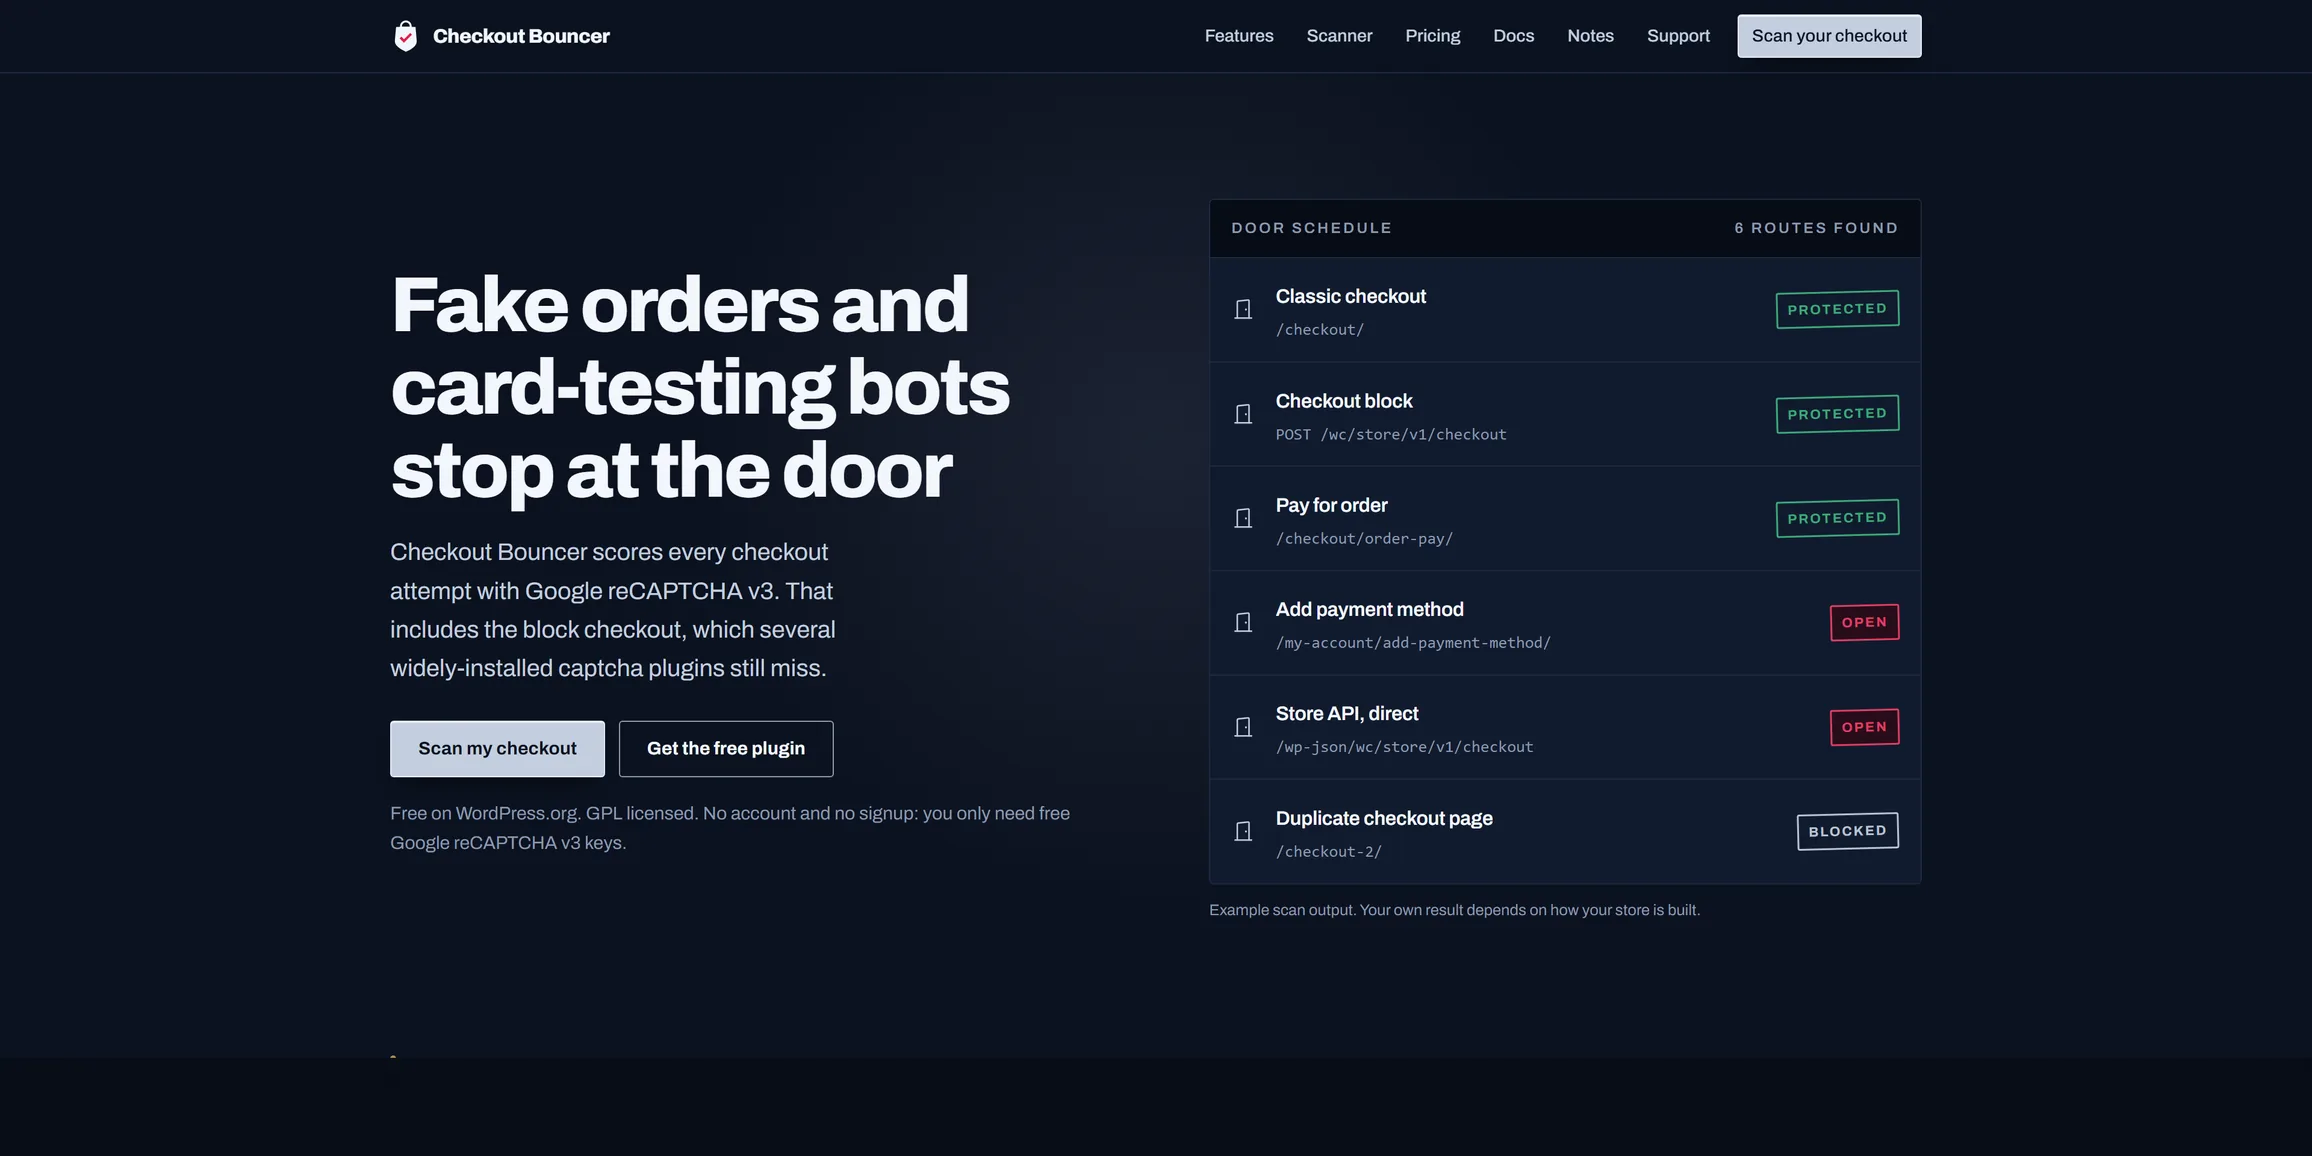The width and height of the screenshot is (2312, 1156).
Task: Select the Store API, direct route title
Action: click(x=1347, y=714)
